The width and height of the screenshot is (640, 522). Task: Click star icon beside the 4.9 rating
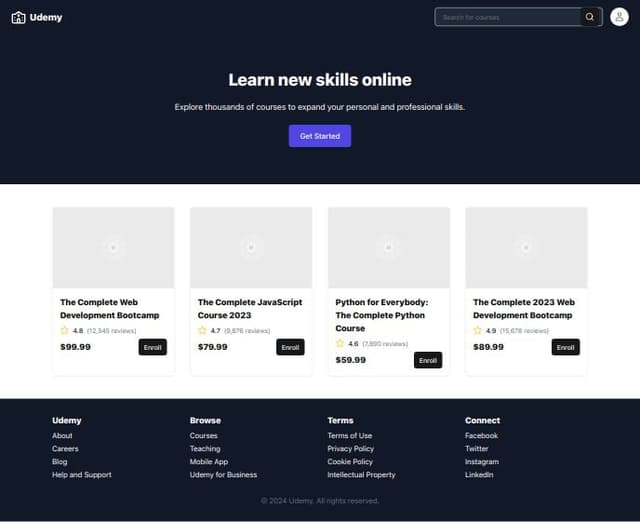point(478,330)
